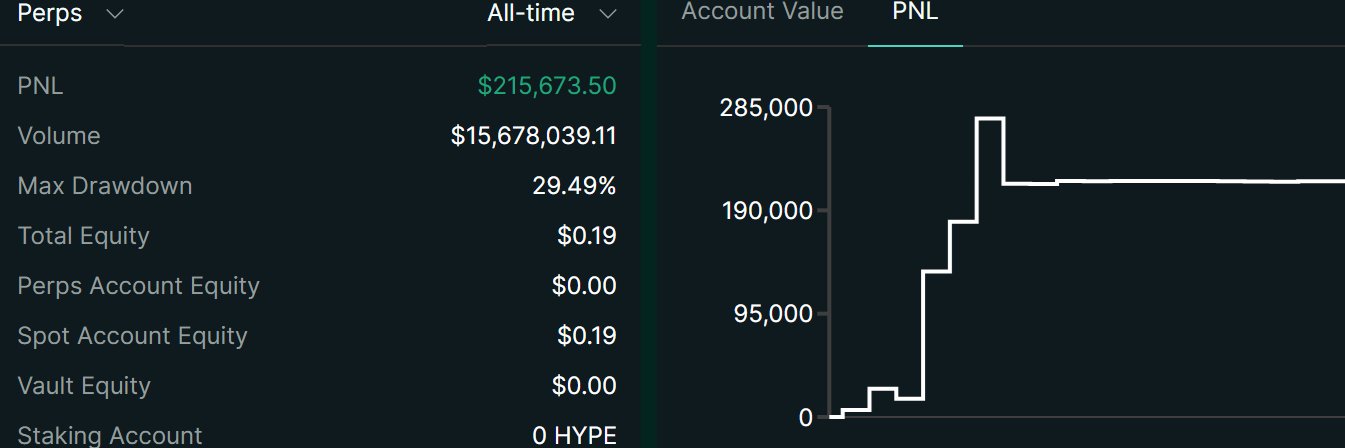Click the Volume value $15,678,039.11

pos(533,136)
